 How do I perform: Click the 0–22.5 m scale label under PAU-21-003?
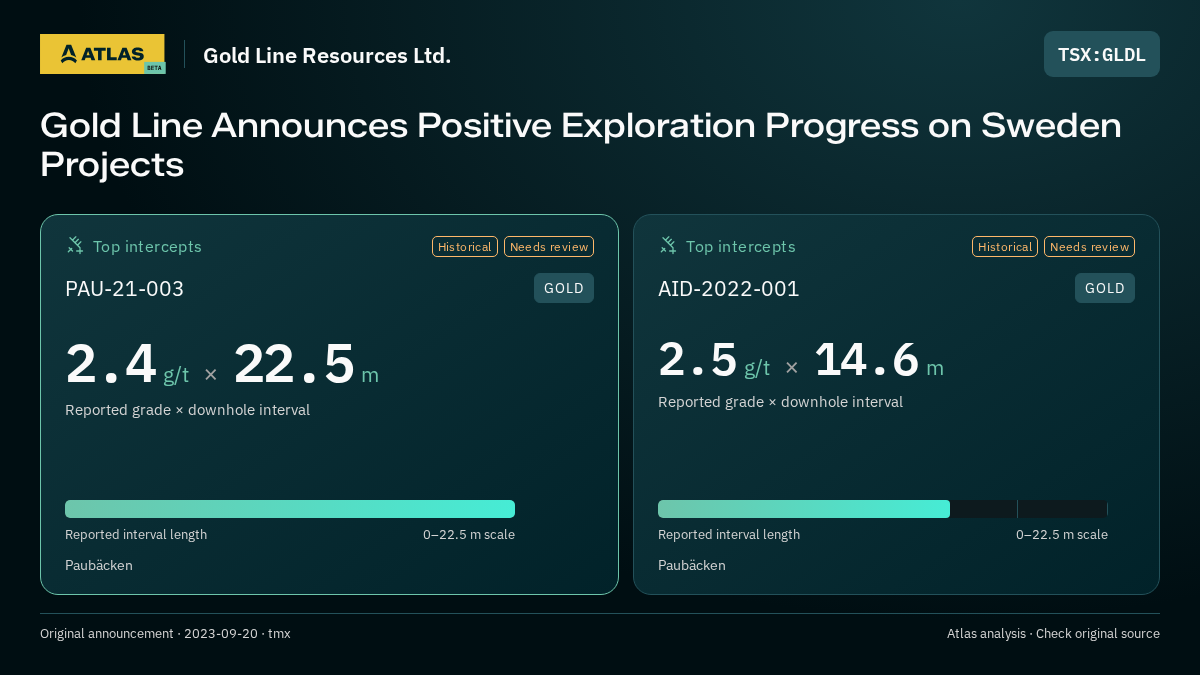[469, 535]
